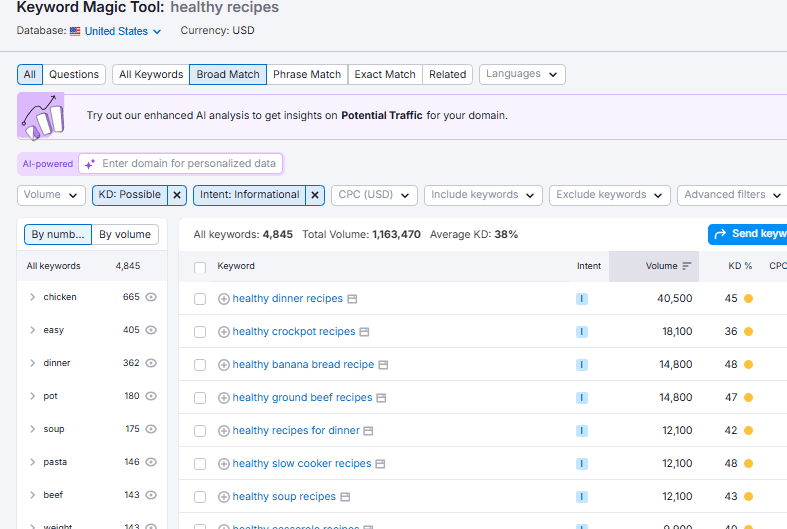Open the KD: Possible filter chip

pyautogui.click(x=129, y=195)
